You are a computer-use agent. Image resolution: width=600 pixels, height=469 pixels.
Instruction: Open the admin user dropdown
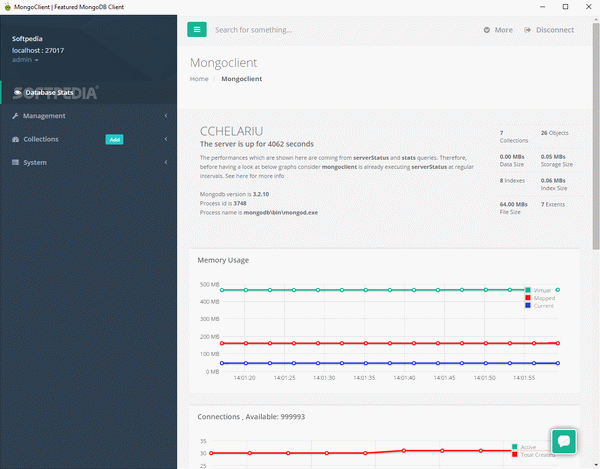click(x=26, y=60)
